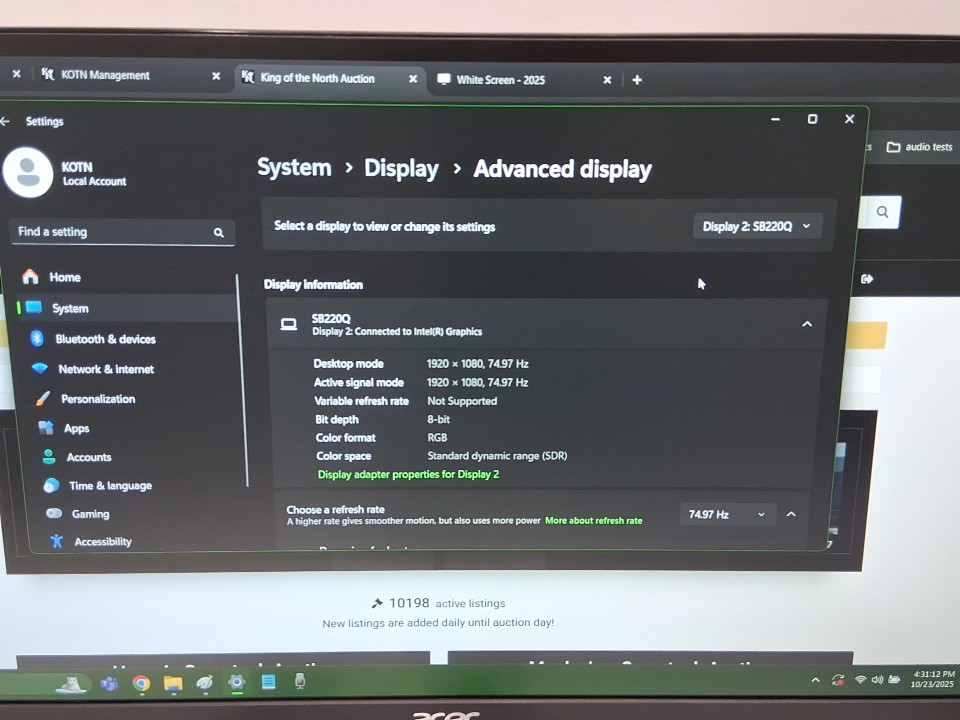960x720 pixels.
Task: Collapse the SB220Q display information section
Action: 807,324
